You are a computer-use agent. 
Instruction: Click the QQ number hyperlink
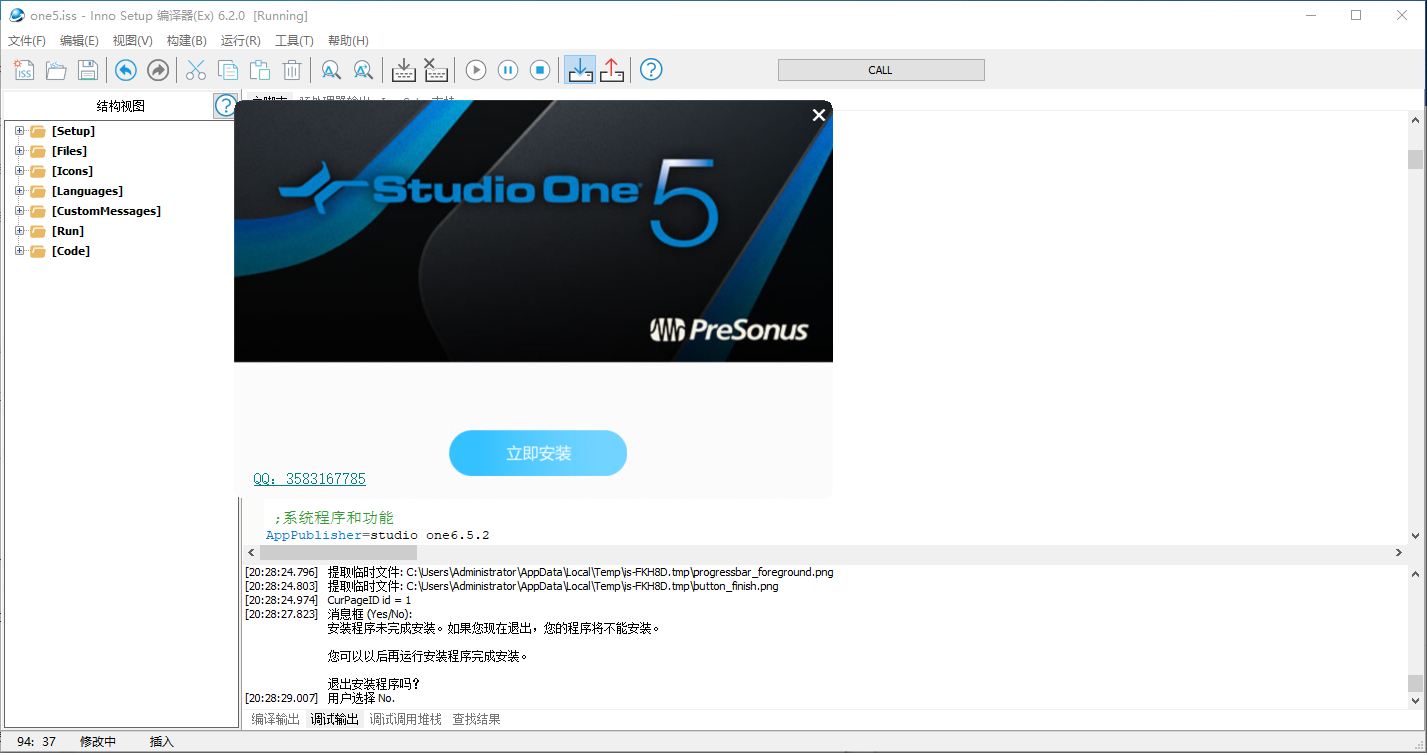[x=310, y=478]
